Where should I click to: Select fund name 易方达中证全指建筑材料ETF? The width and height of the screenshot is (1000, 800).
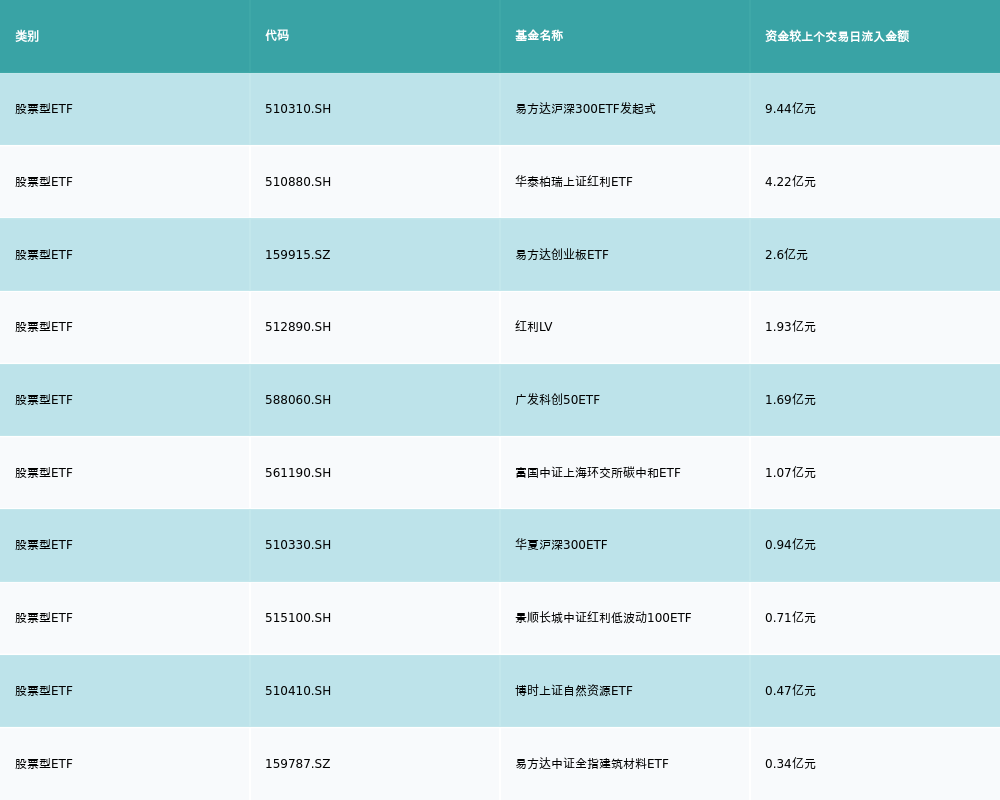592,764
